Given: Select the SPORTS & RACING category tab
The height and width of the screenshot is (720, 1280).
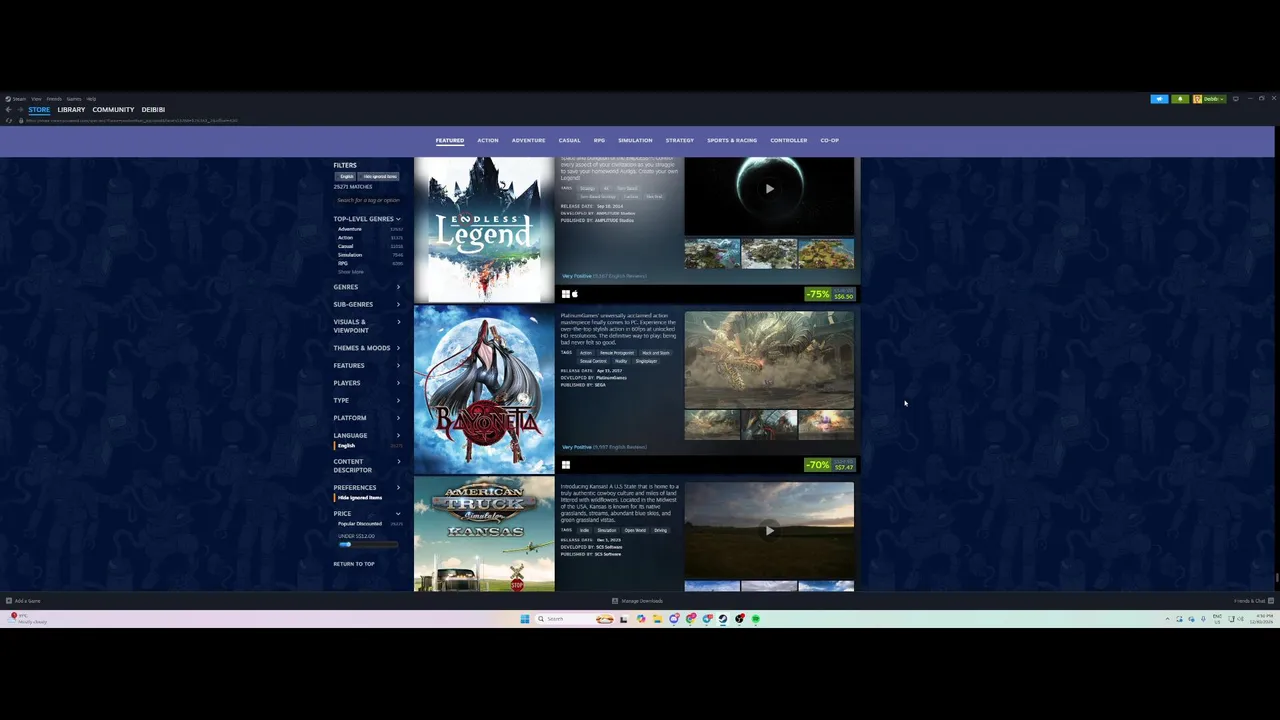Looking at the screenshot, I should click(x=732, y=140).
